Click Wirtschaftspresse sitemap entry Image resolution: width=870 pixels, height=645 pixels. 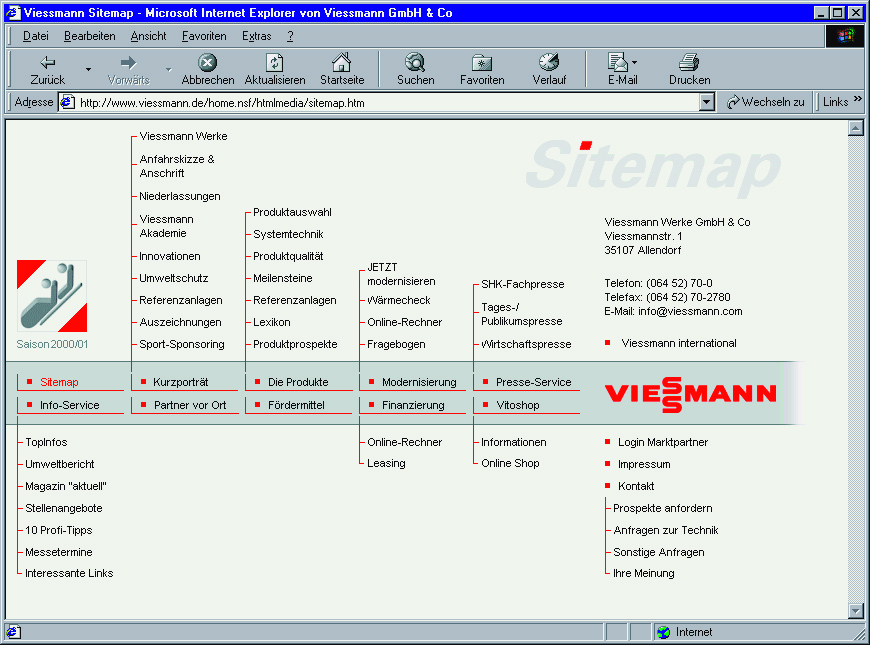tap(525, 344)
